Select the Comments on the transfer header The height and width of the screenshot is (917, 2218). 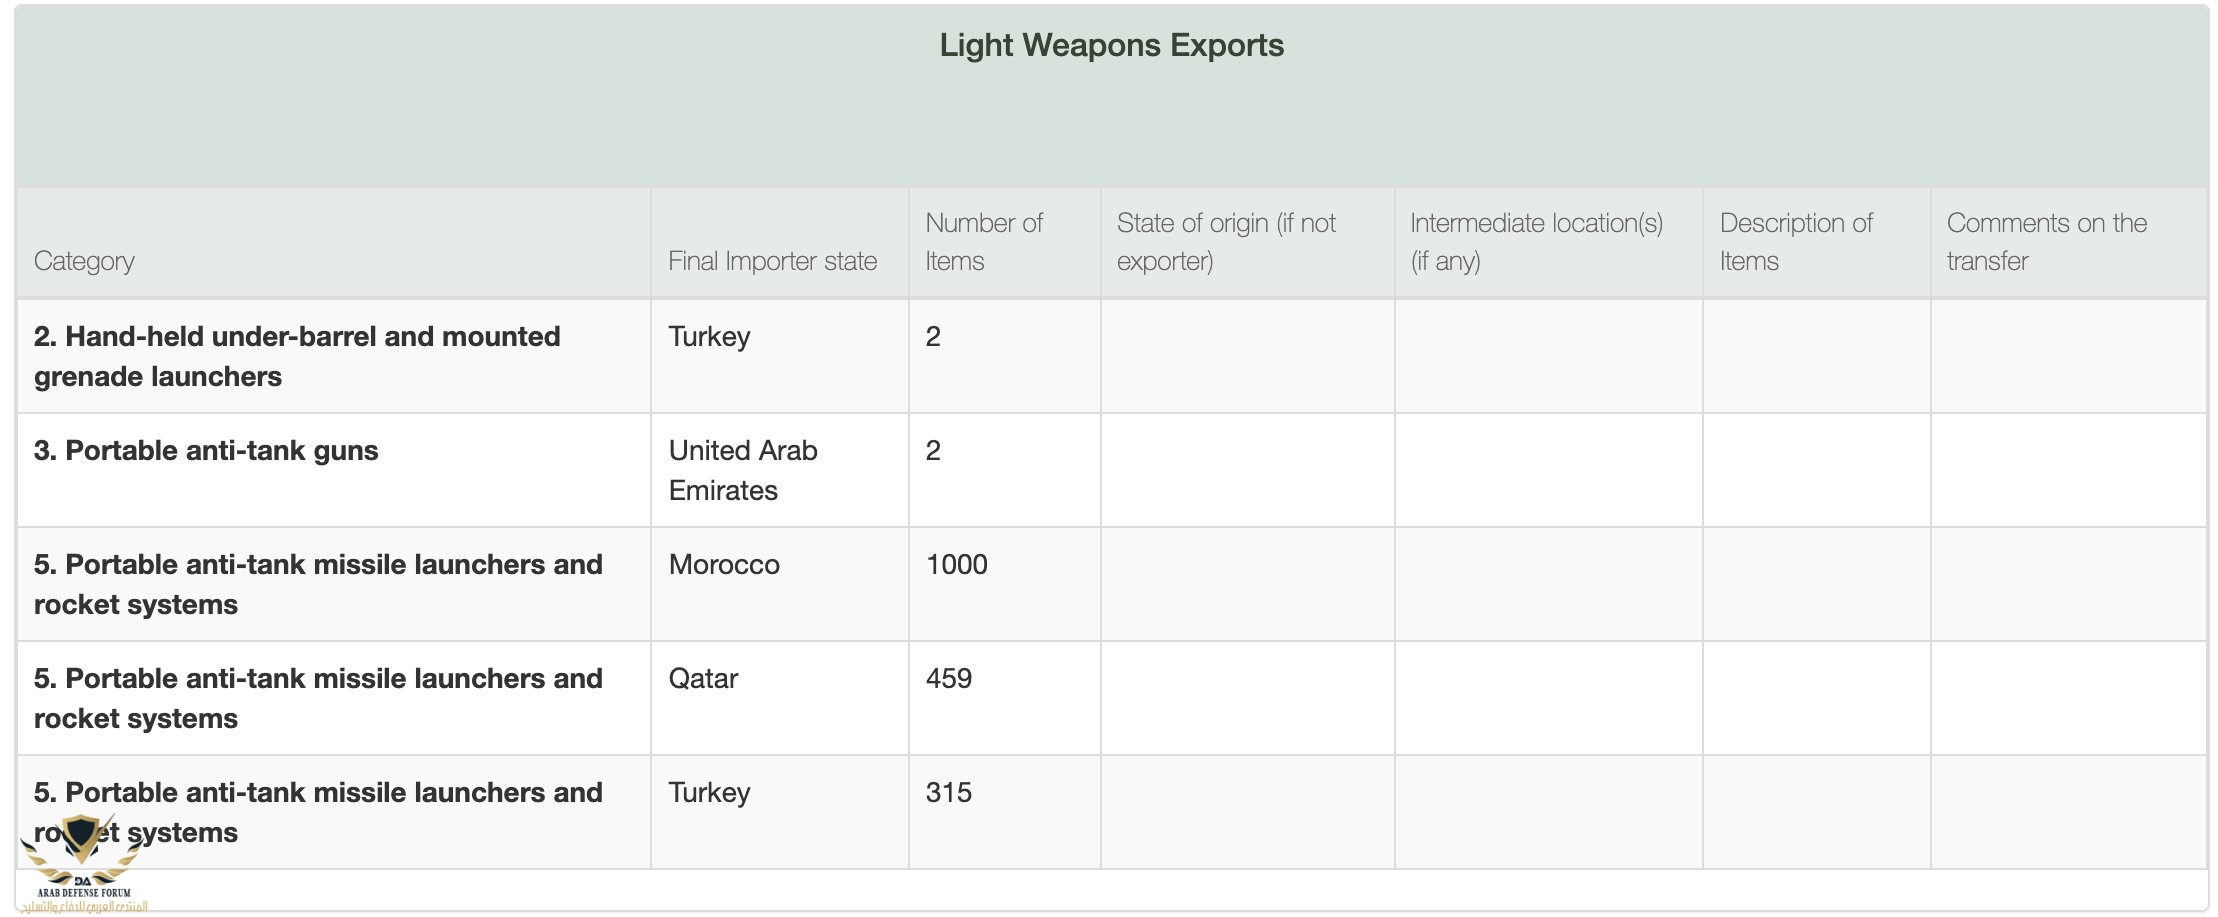coord(2046,242)
